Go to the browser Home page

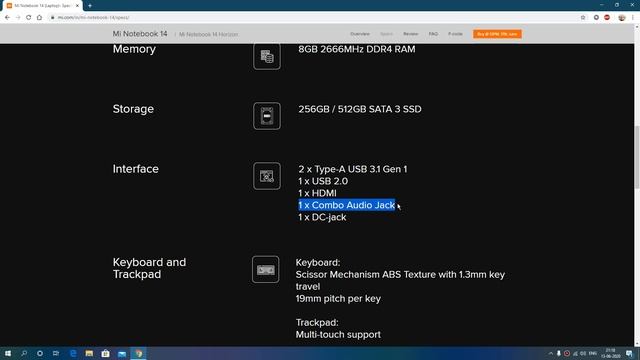click(x=40, y=18)
